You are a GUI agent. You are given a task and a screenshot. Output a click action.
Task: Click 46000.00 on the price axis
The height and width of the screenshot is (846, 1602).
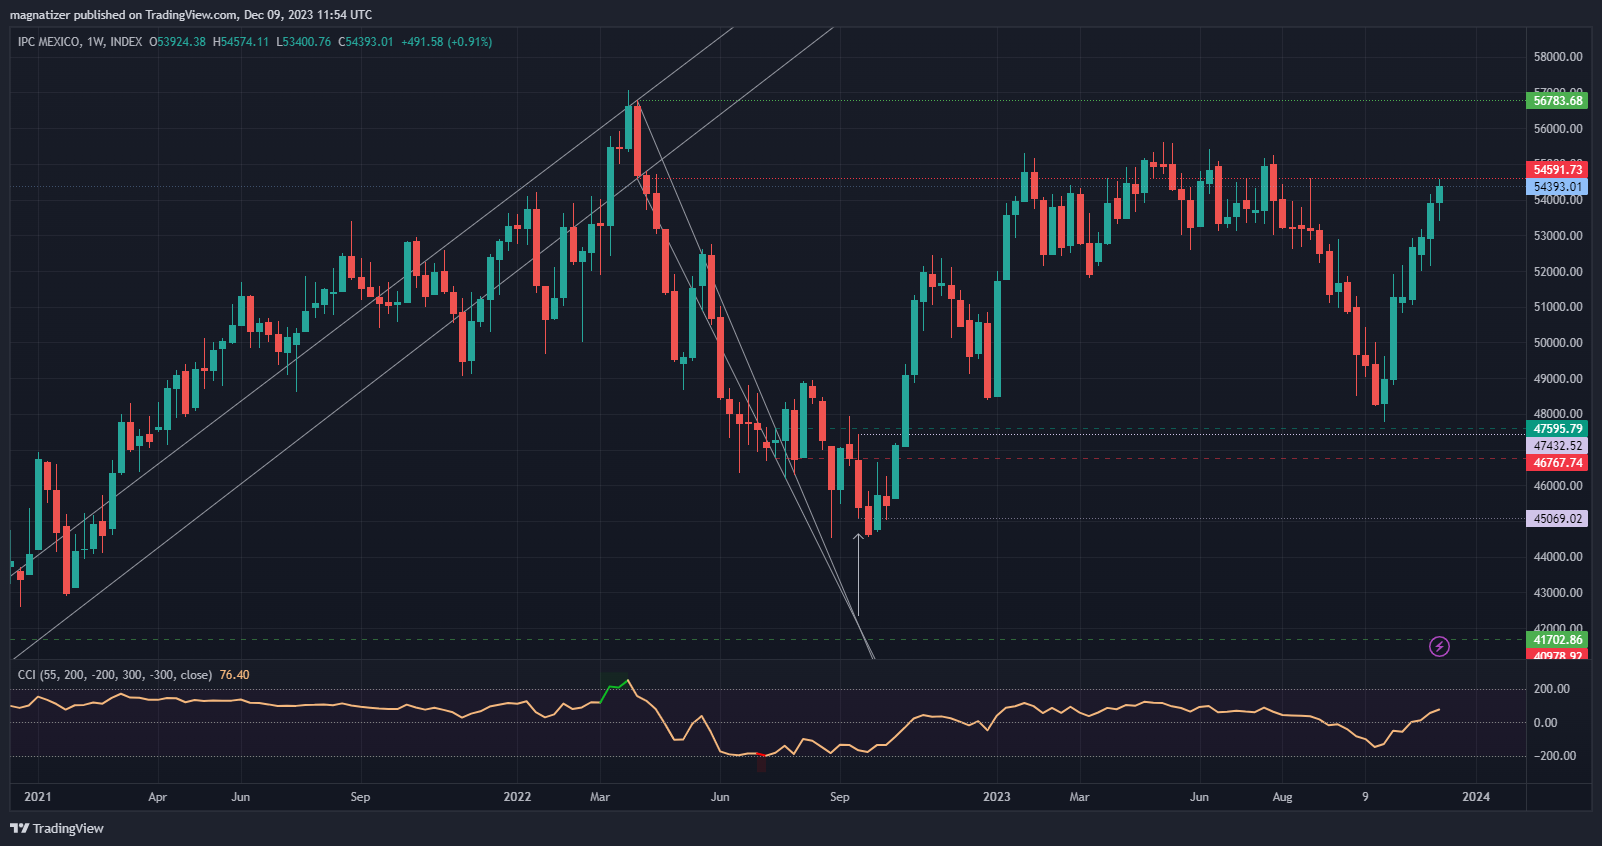click(1558, 486)
